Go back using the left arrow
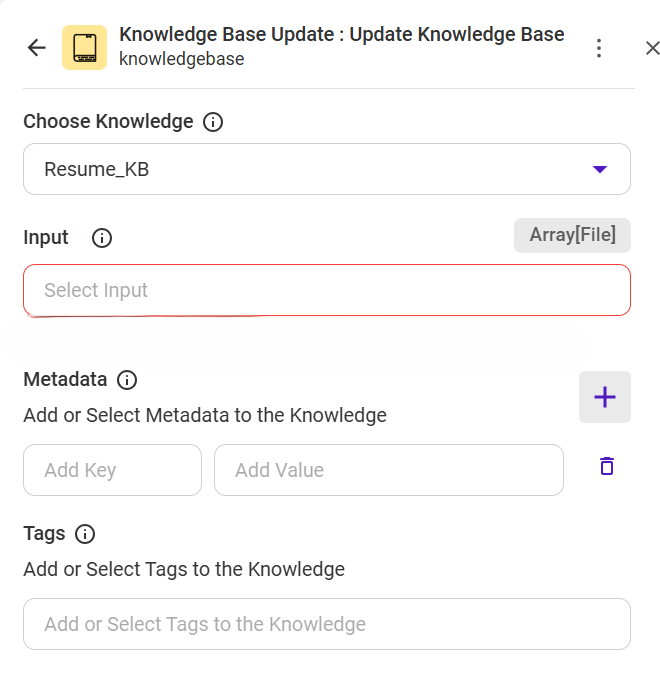This screenshot has height=679, width=660. click(37, 47)
